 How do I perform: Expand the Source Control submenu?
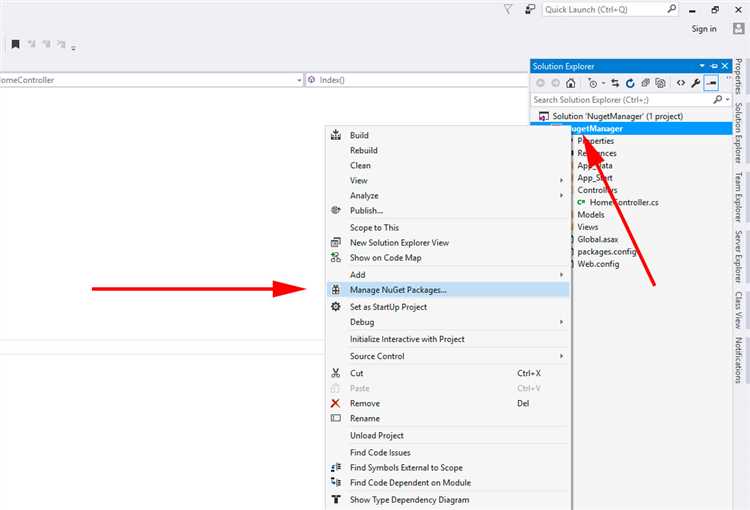coord(447,356)
